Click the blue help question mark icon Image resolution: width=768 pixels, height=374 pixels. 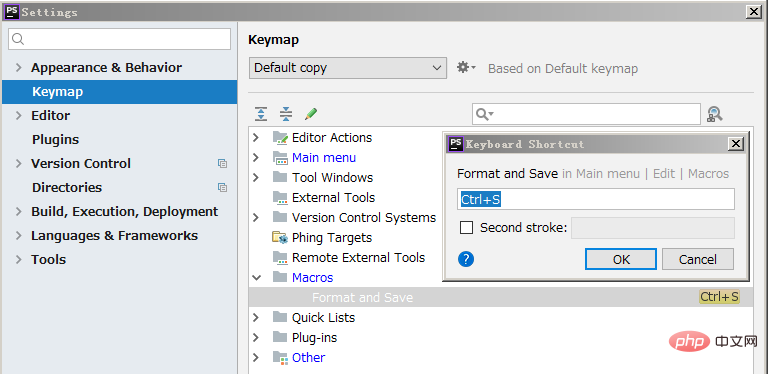[466, 259]
